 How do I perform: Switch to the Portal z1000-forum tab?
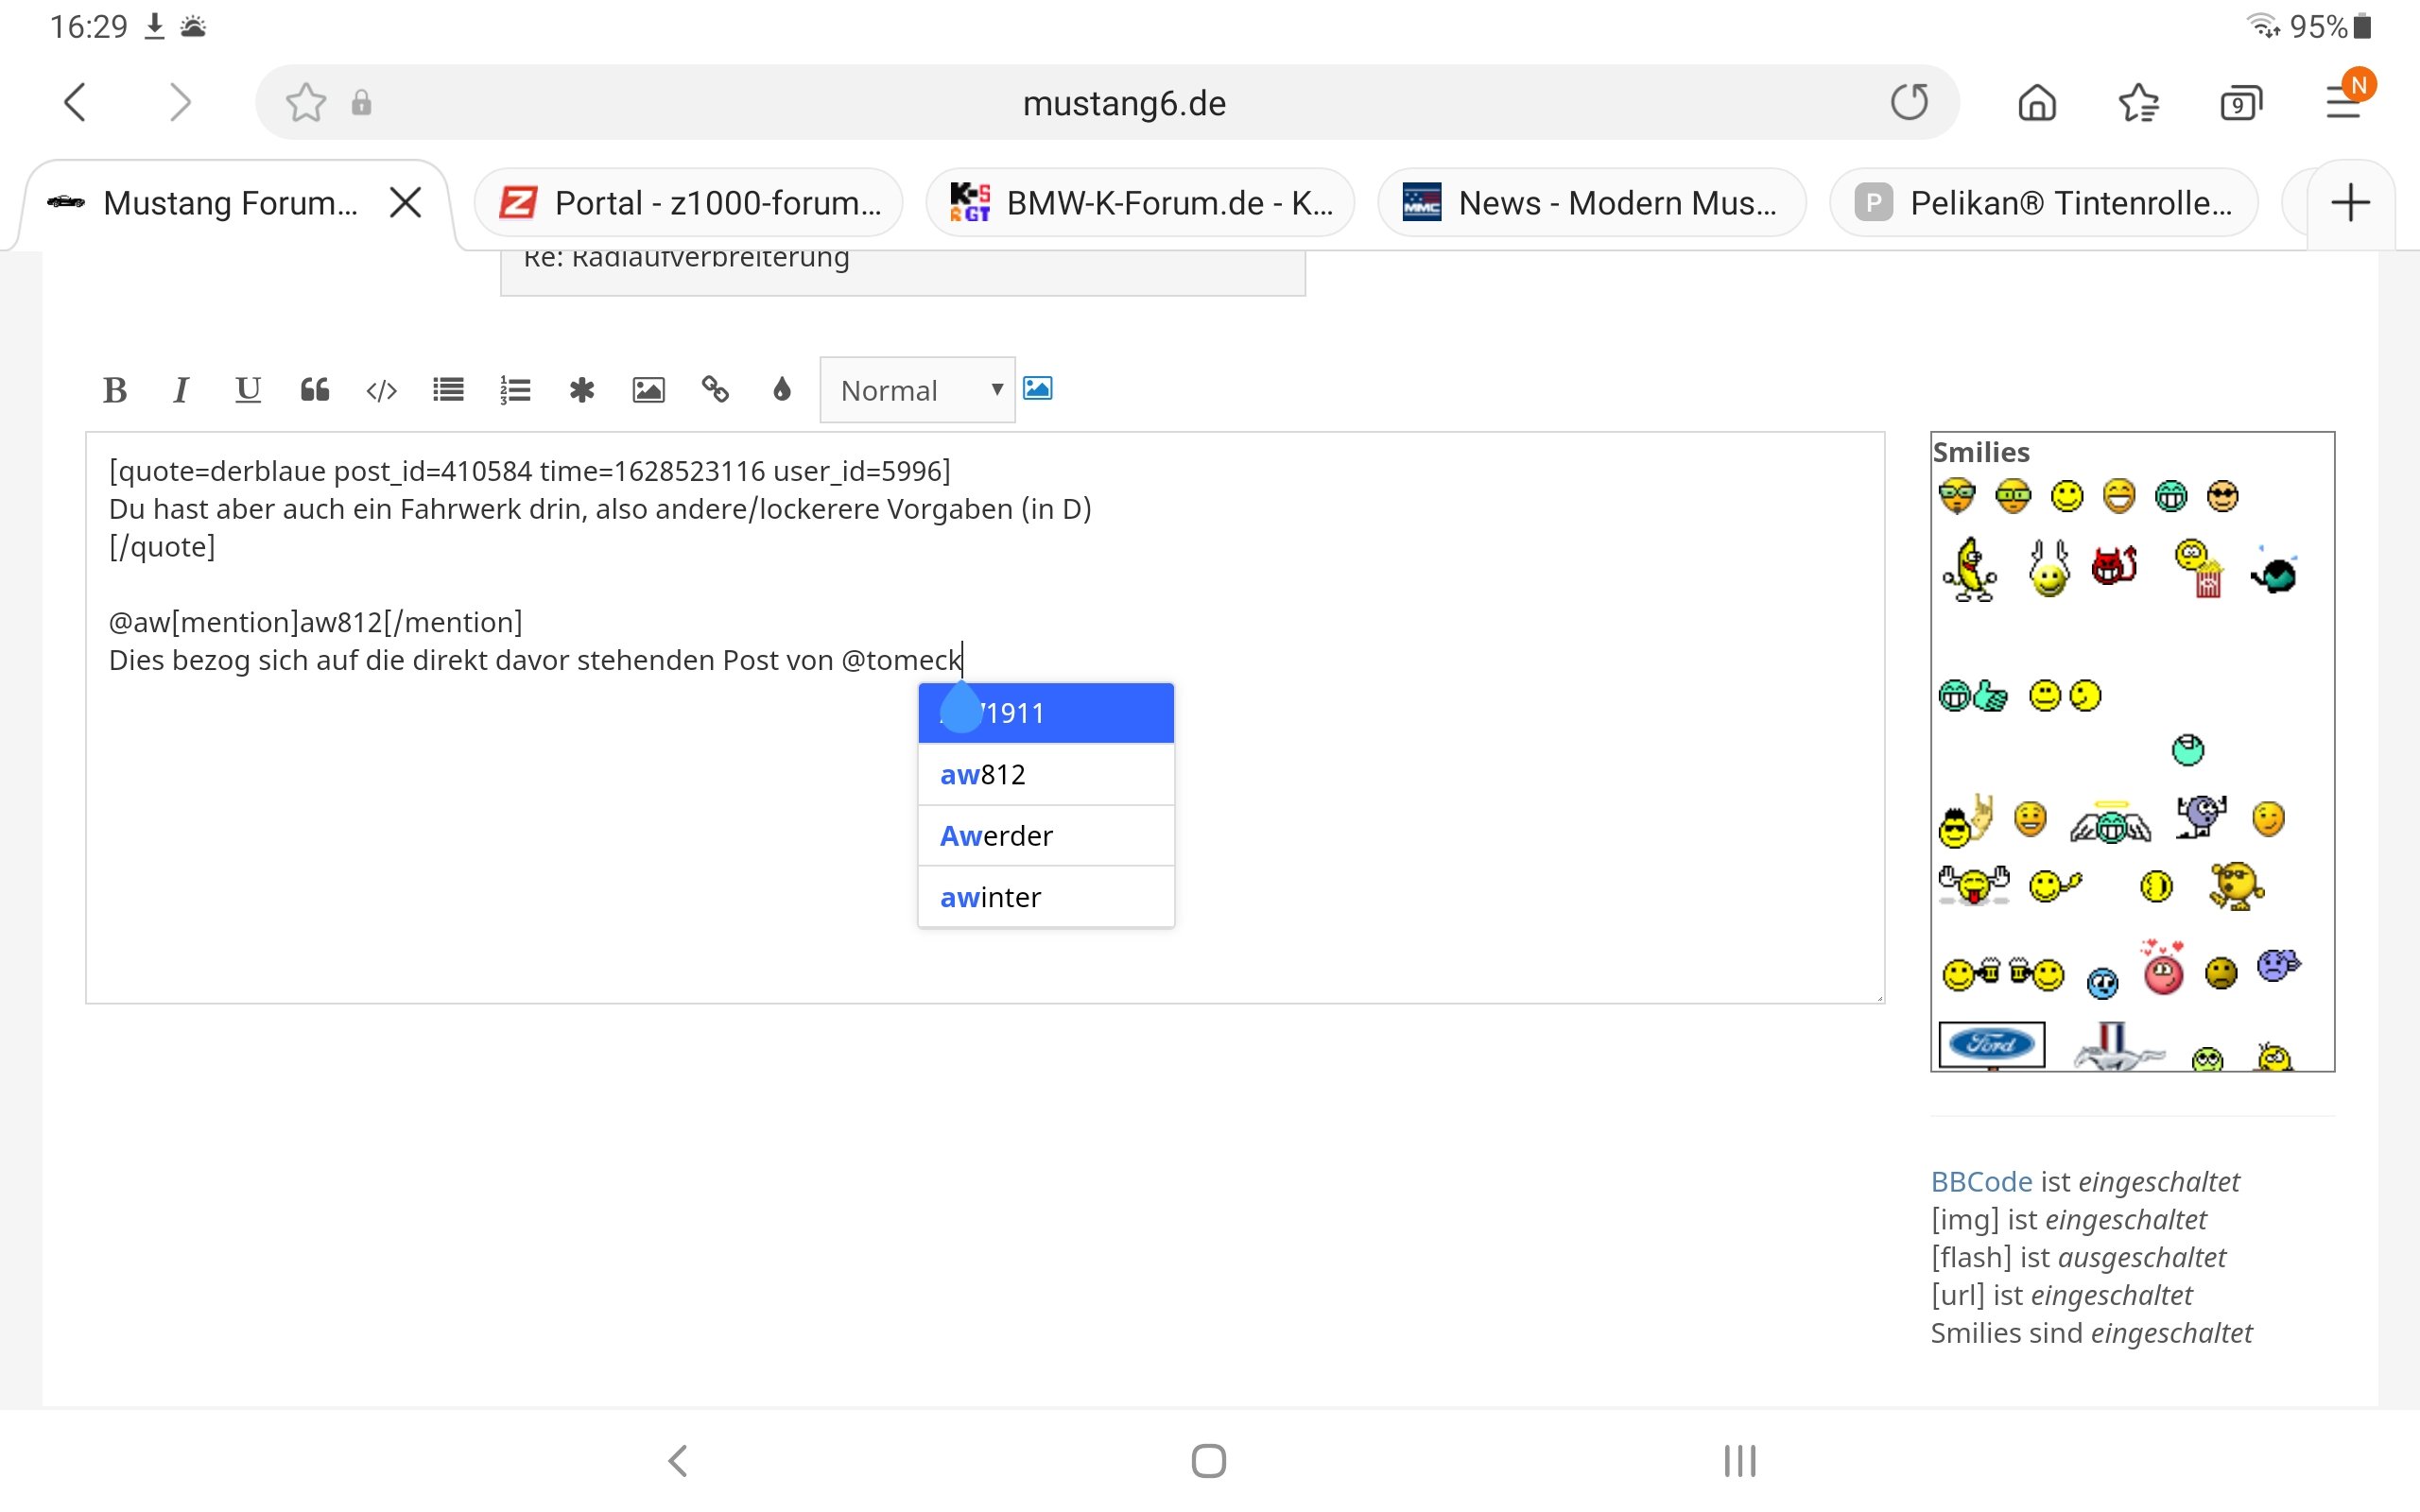click(x=689, y=203)
